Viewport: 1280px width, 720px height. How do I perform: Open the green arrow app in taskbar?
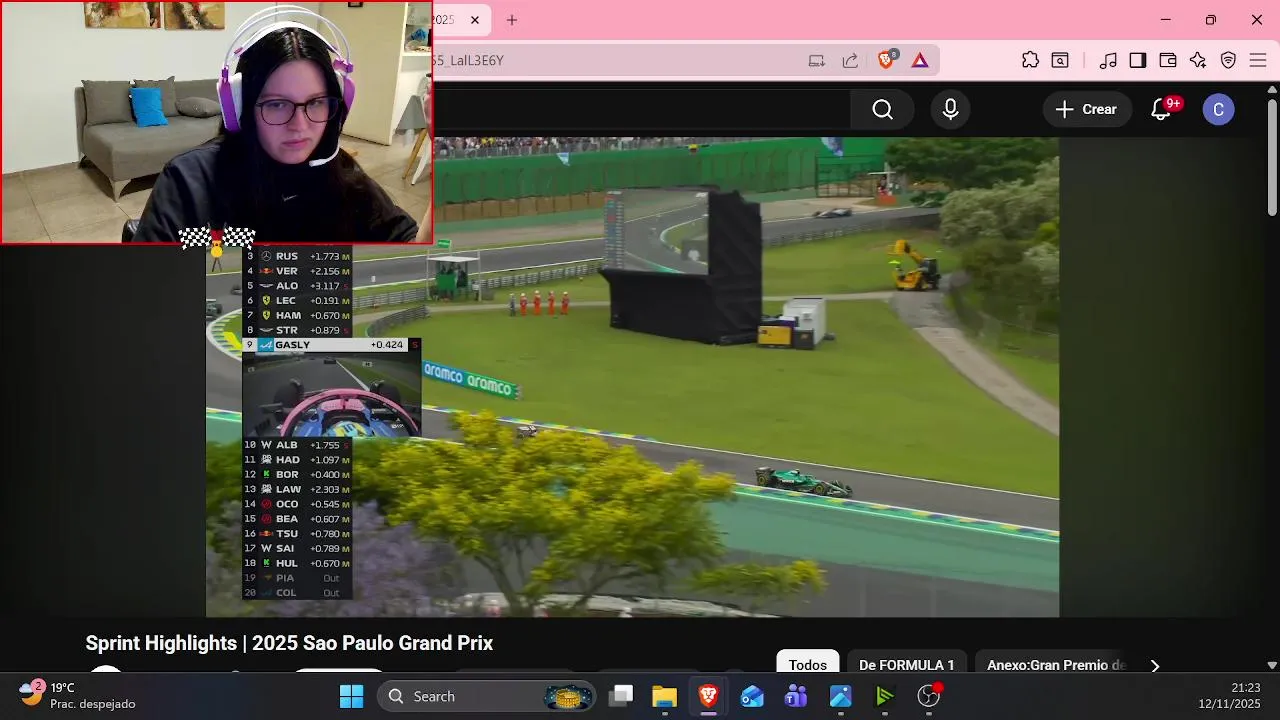click(x=884, y=696)
